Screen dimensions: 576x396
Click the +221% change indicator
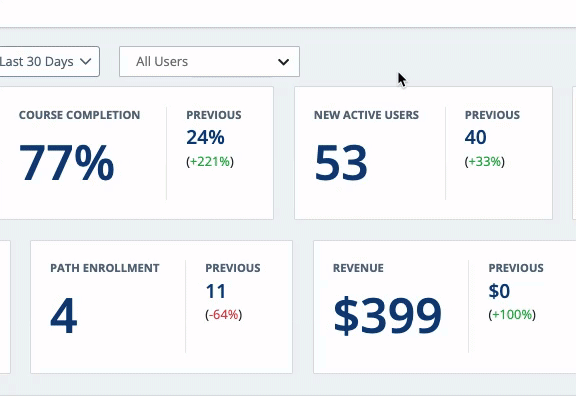point(210,161)
